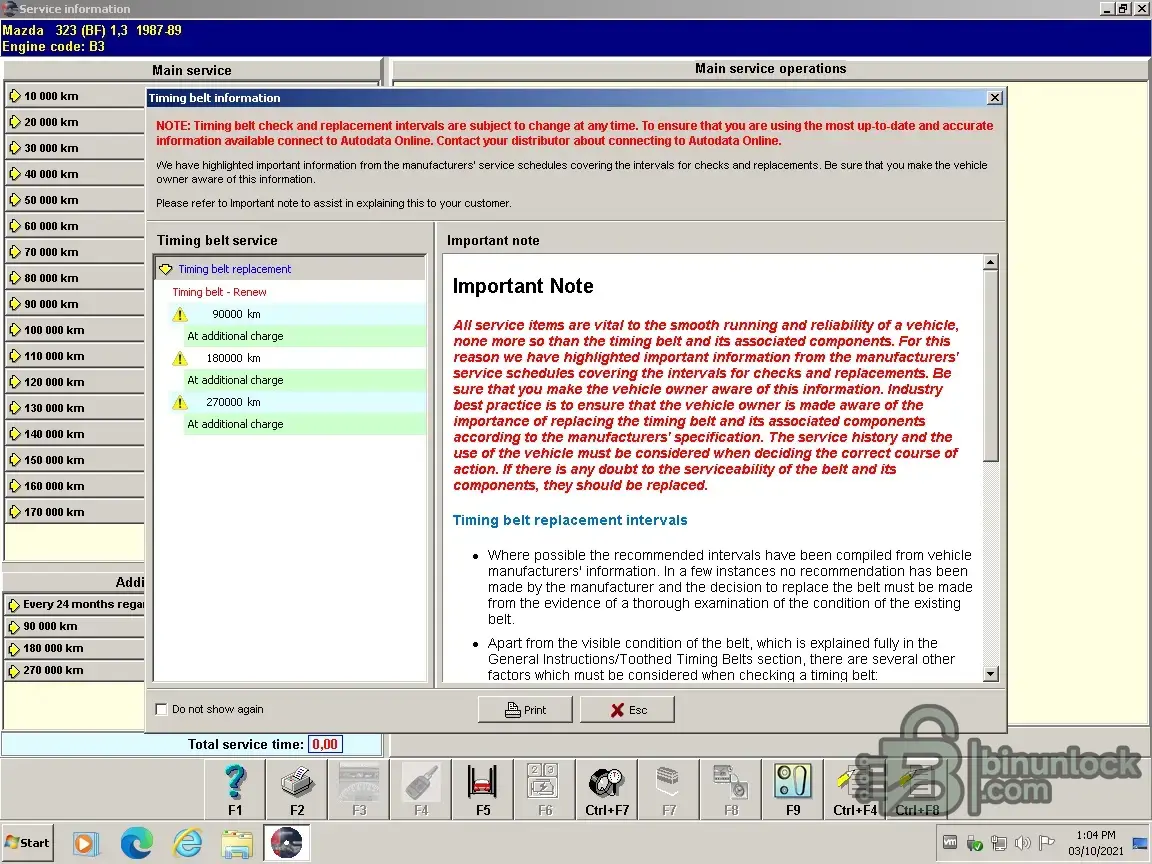Click the greyed F7 toolbar icon

669,782
